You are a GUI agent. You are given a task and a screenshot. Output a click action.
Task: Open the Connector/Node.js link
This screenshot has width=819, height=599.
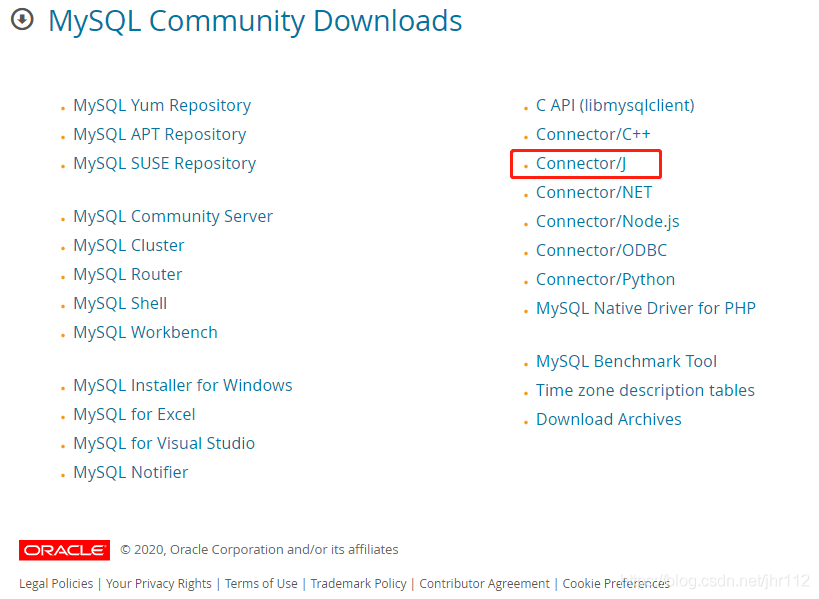(607, 221)
